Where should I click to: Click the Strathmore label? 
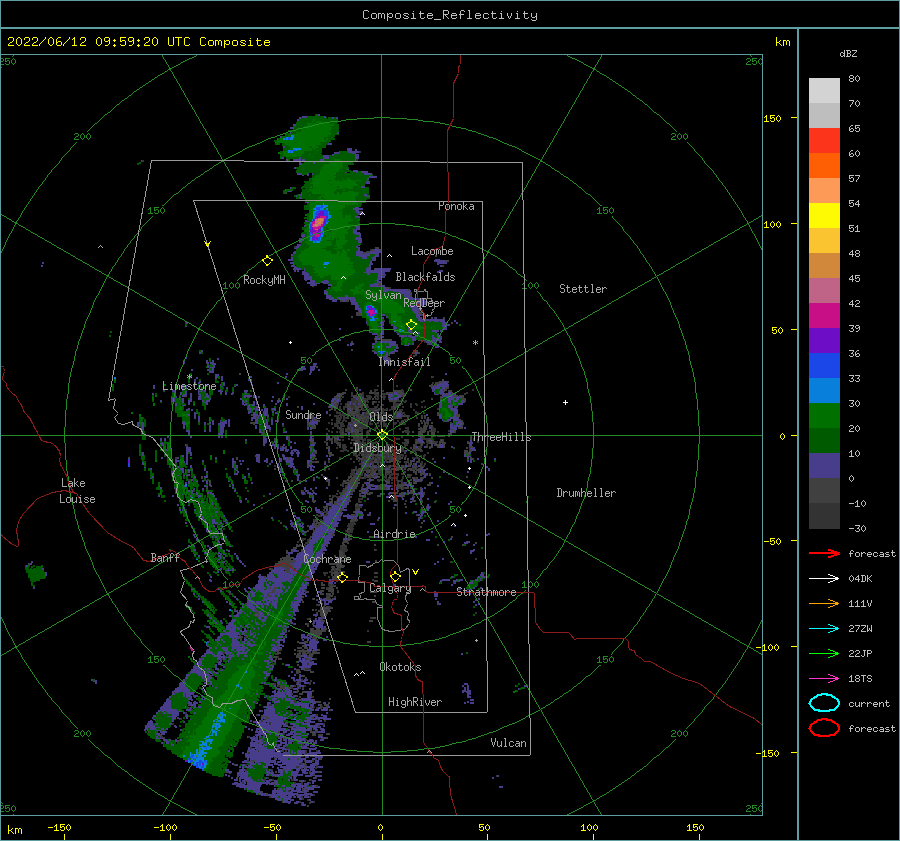(486, 592)
